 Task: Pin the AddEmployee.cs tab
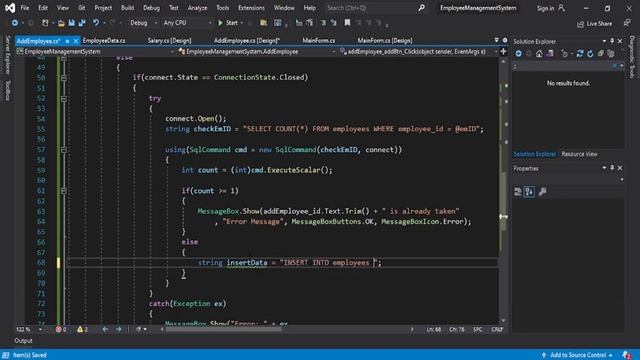tap(67, 41)
